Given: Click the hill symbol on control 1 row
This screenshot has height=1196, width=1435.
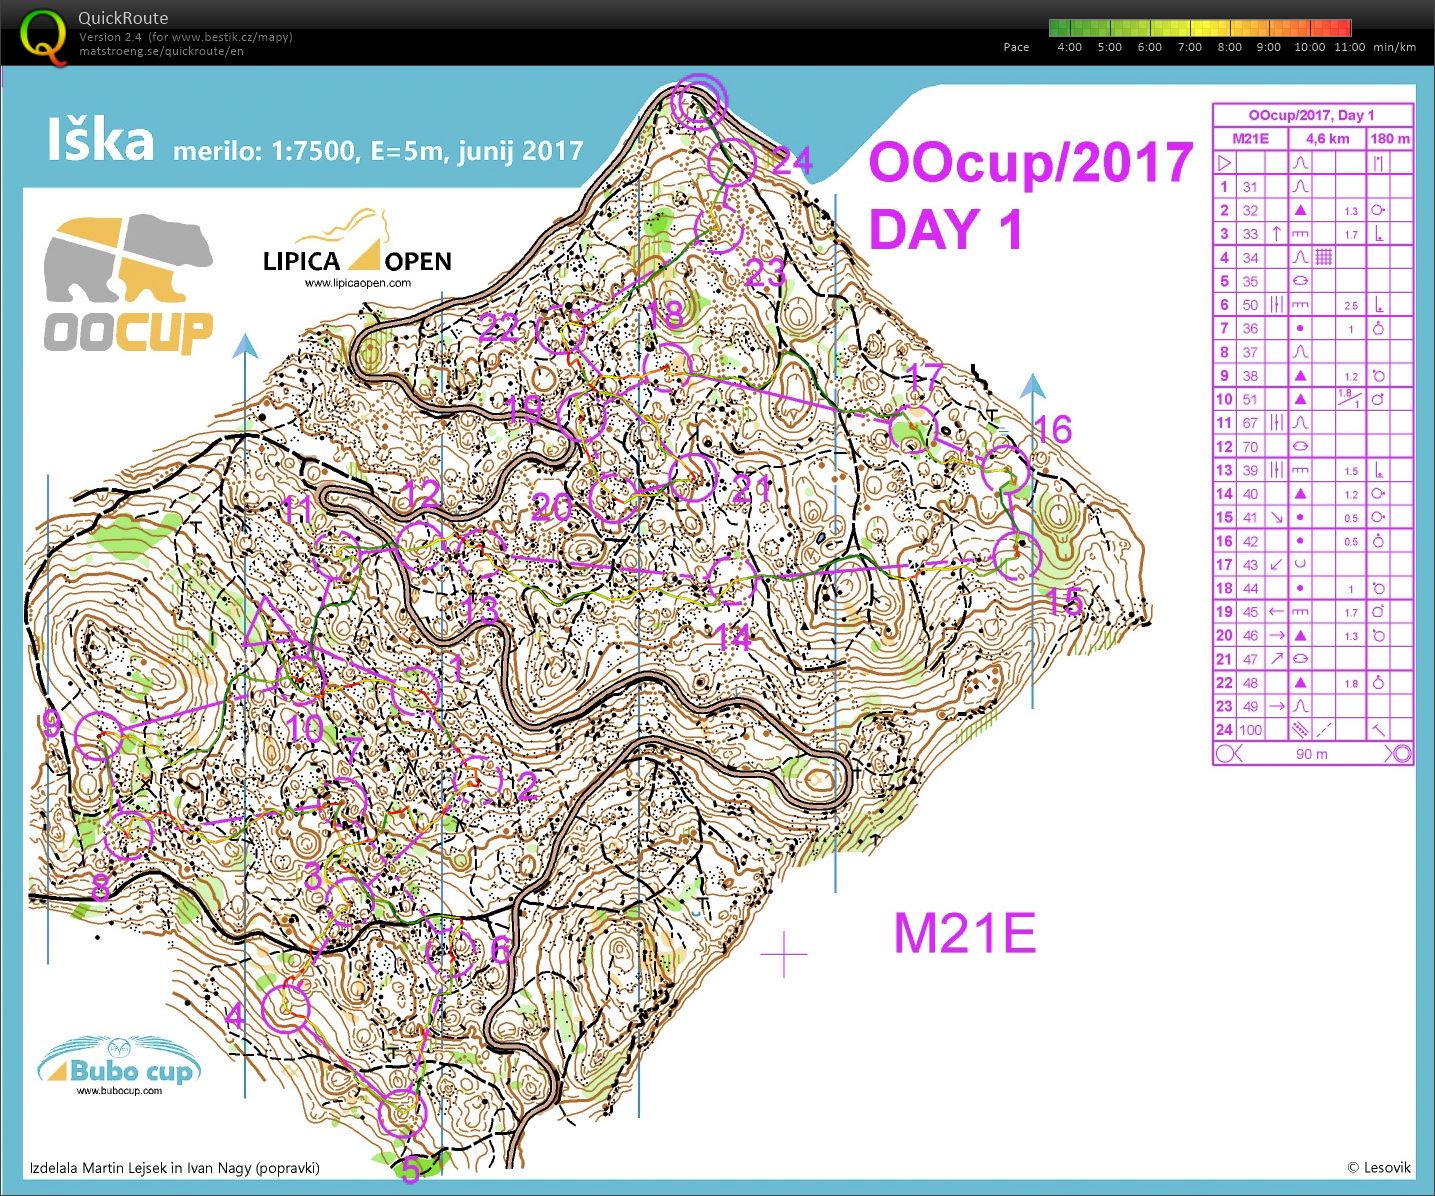Looking at the screenshot, I should point(1301,186).
